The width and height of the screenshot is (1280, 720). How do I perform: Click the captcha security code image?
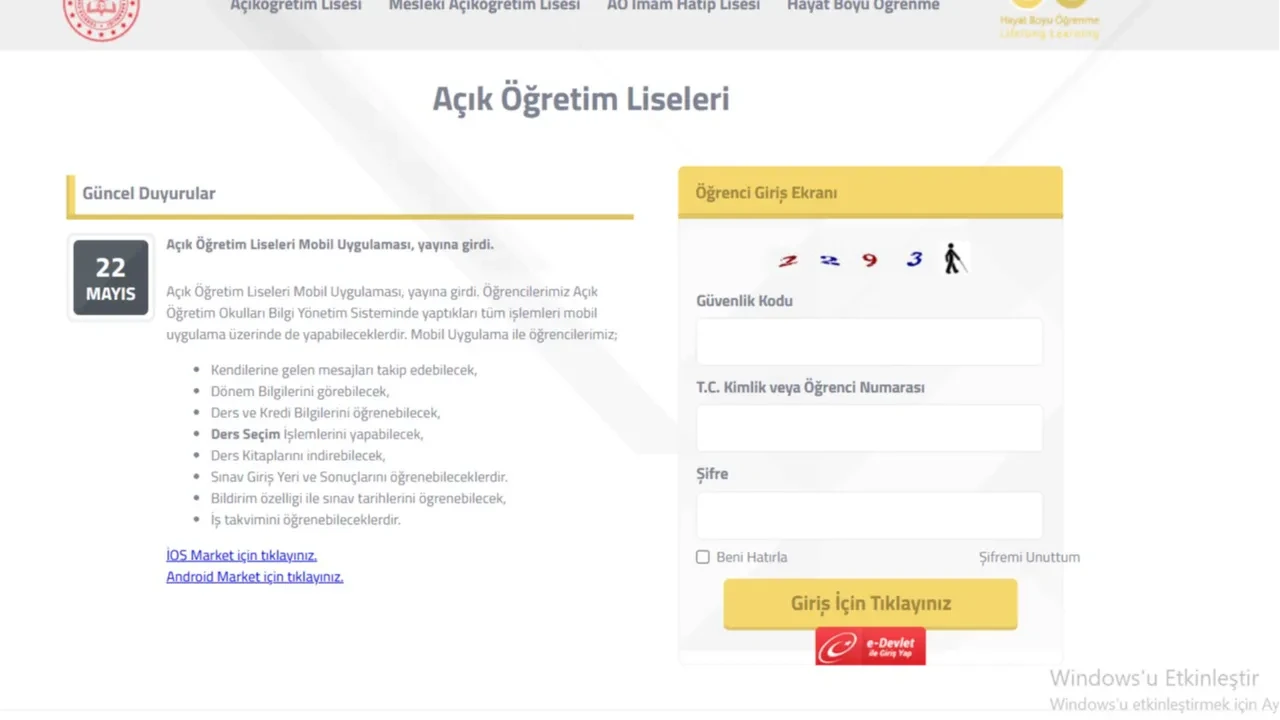[x=851, y=260]
